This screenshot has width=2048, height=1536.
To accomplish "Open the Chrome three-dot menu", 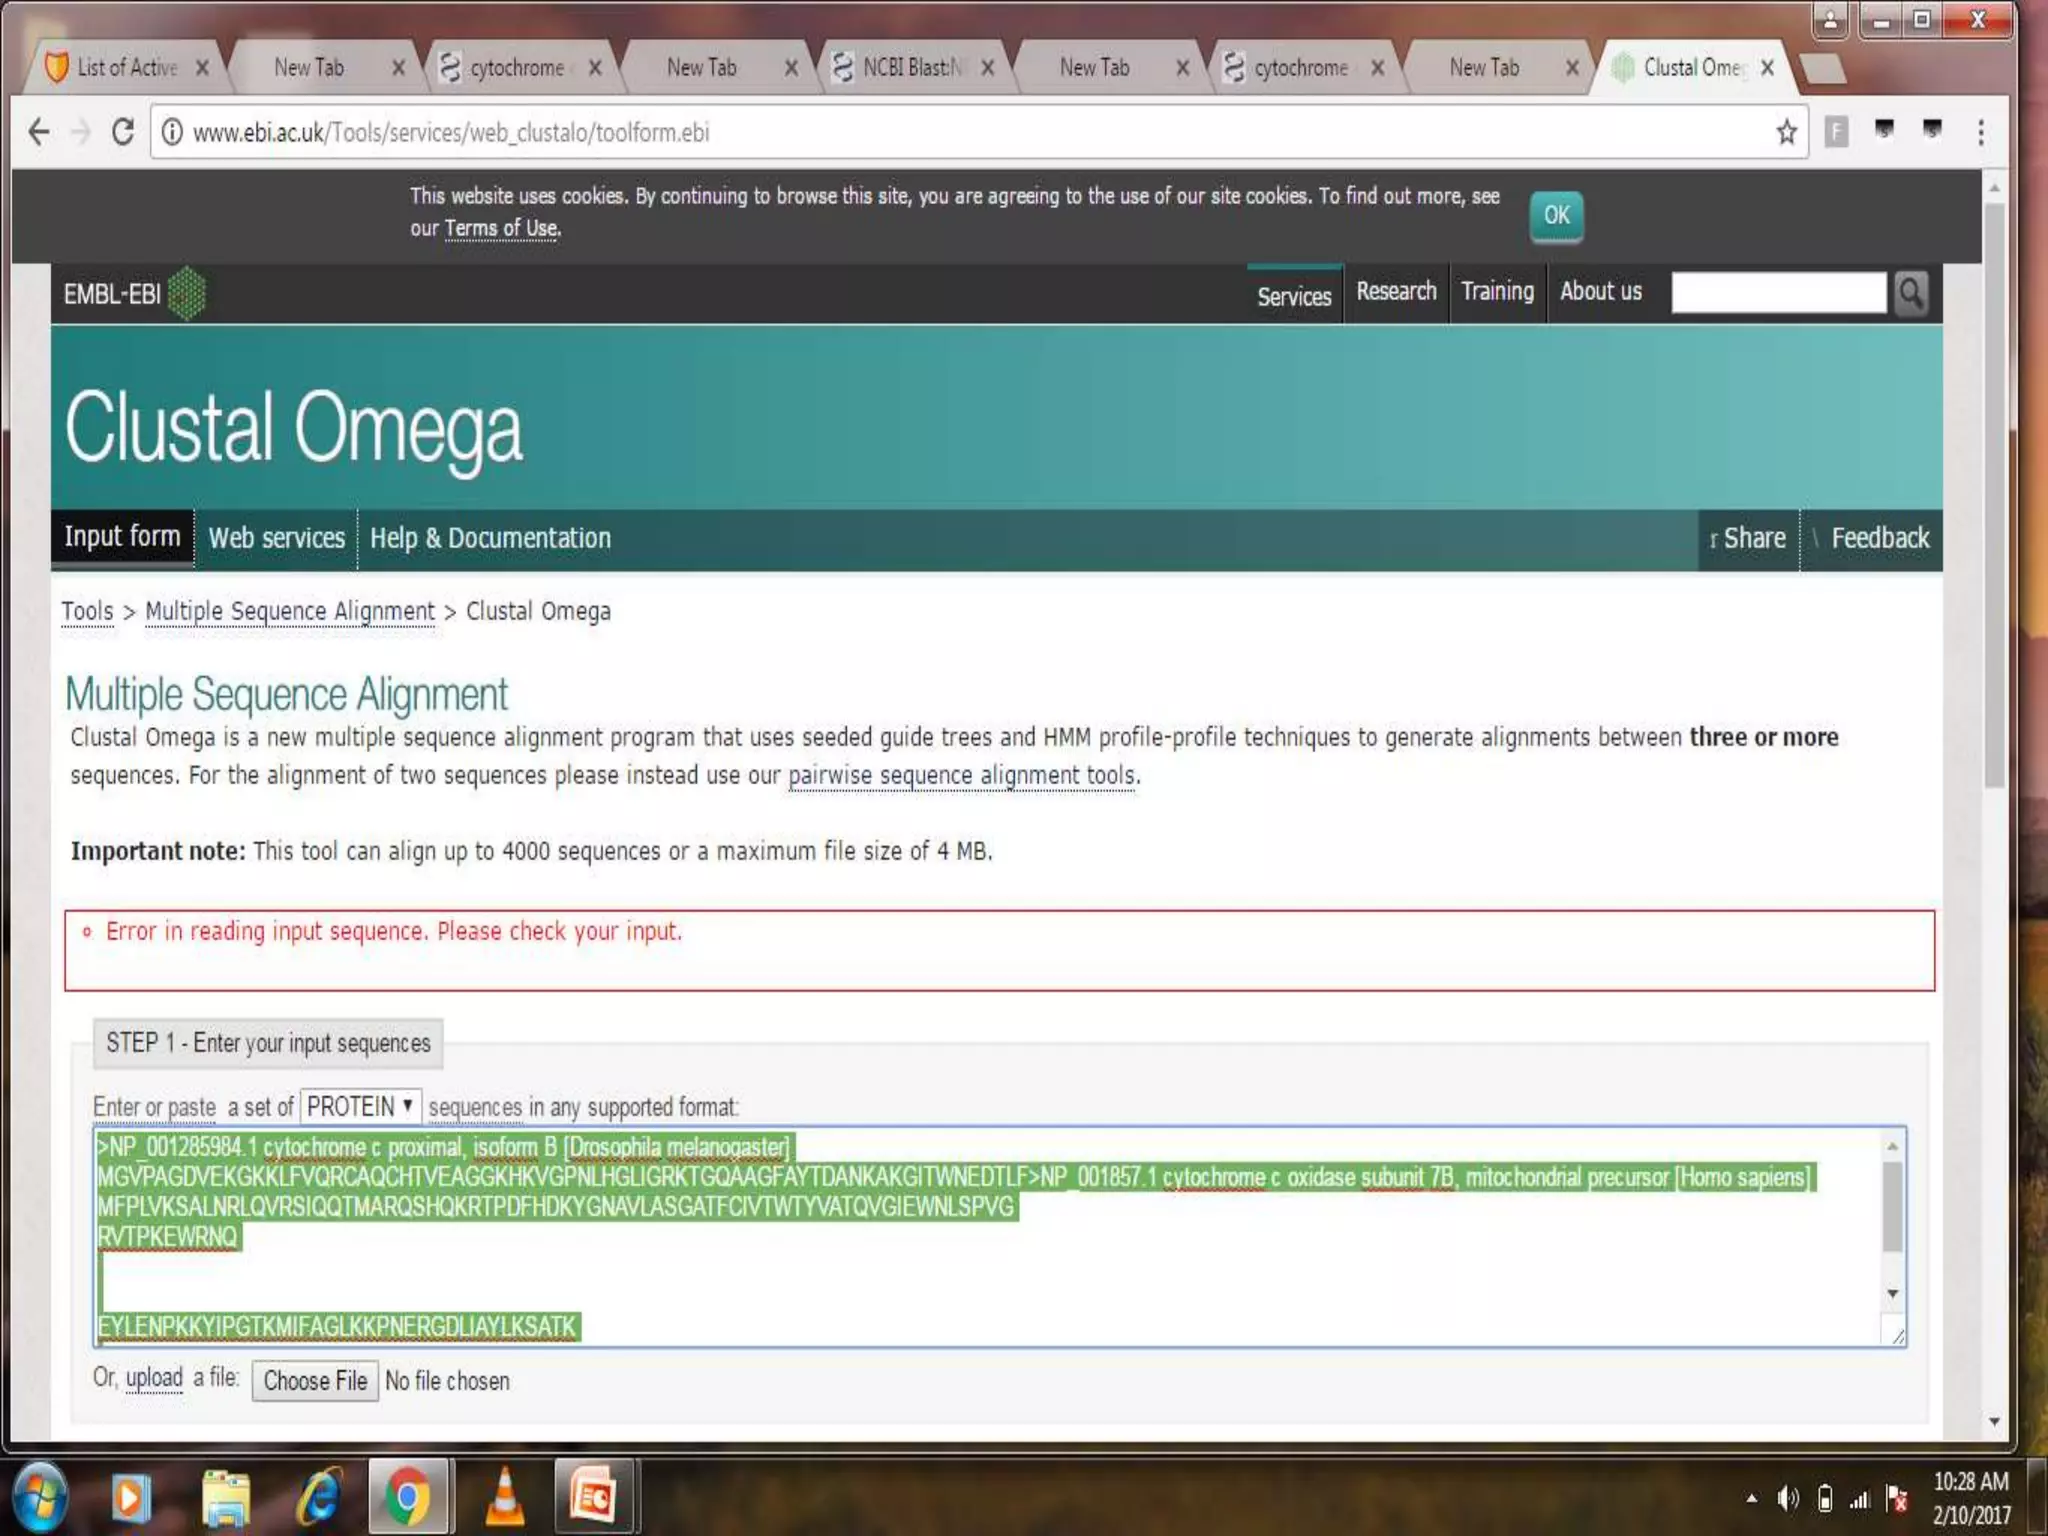I will (x=1980, y=132).
